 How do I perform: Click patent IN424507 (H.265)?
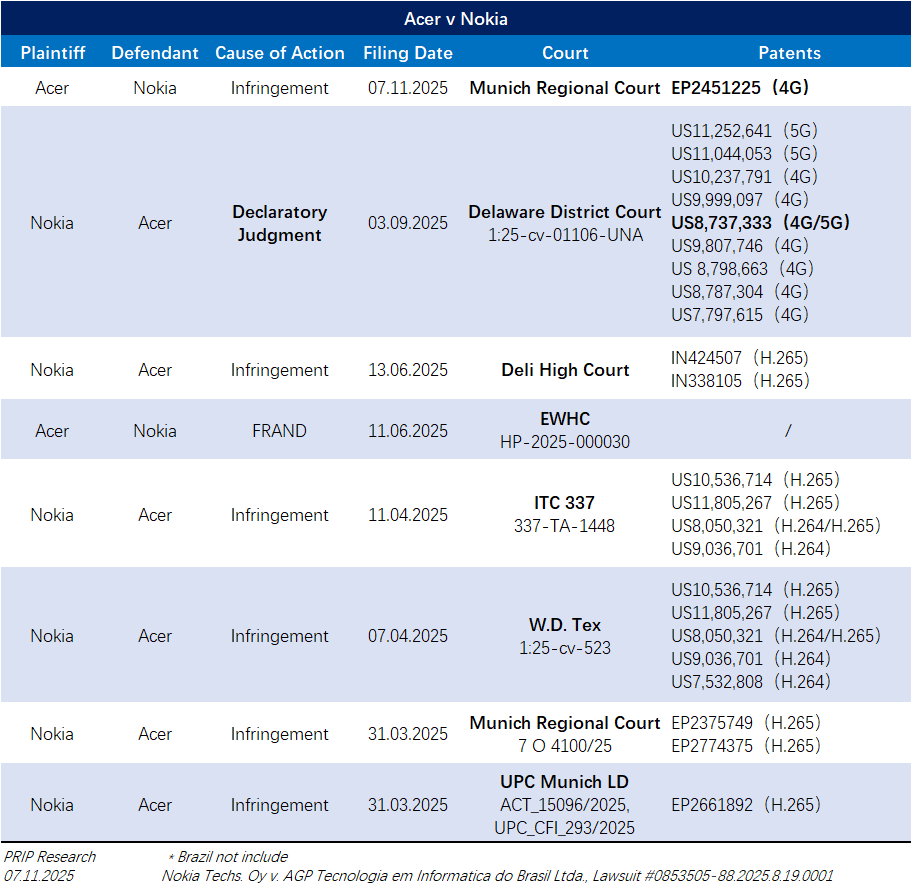(740, 358)
